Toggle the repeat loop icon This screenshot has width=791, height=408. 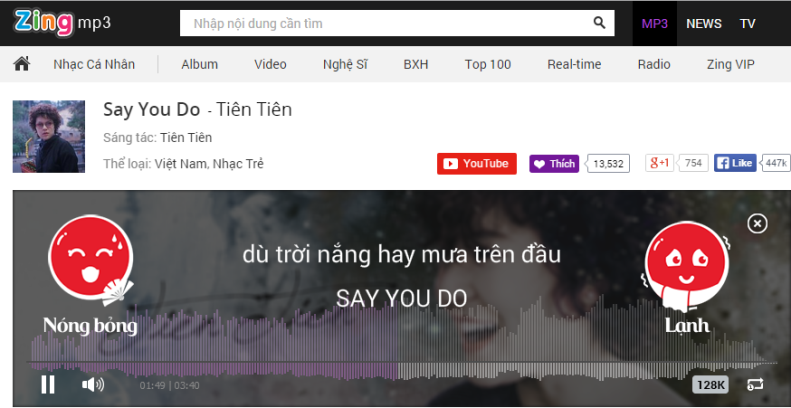(755, 385)
